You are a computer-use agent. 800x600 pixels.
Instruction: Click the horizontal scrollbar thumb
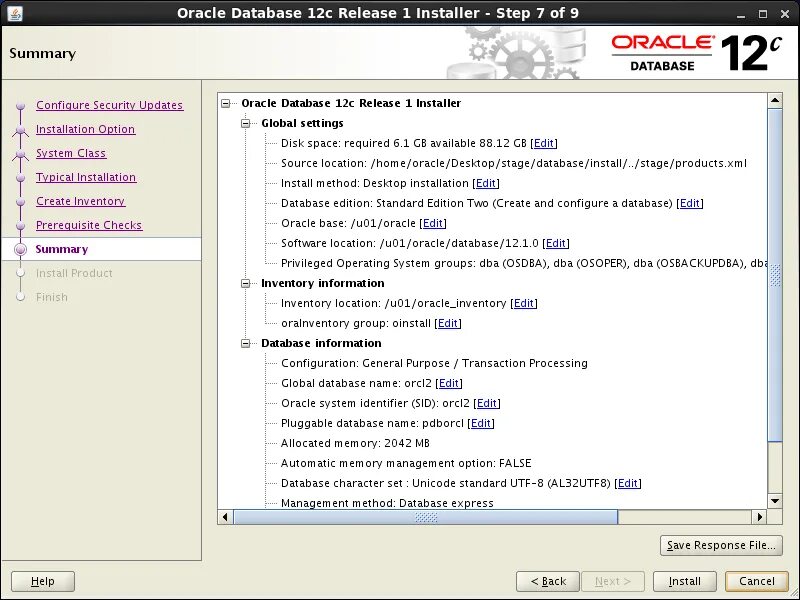tap(426, 517)
